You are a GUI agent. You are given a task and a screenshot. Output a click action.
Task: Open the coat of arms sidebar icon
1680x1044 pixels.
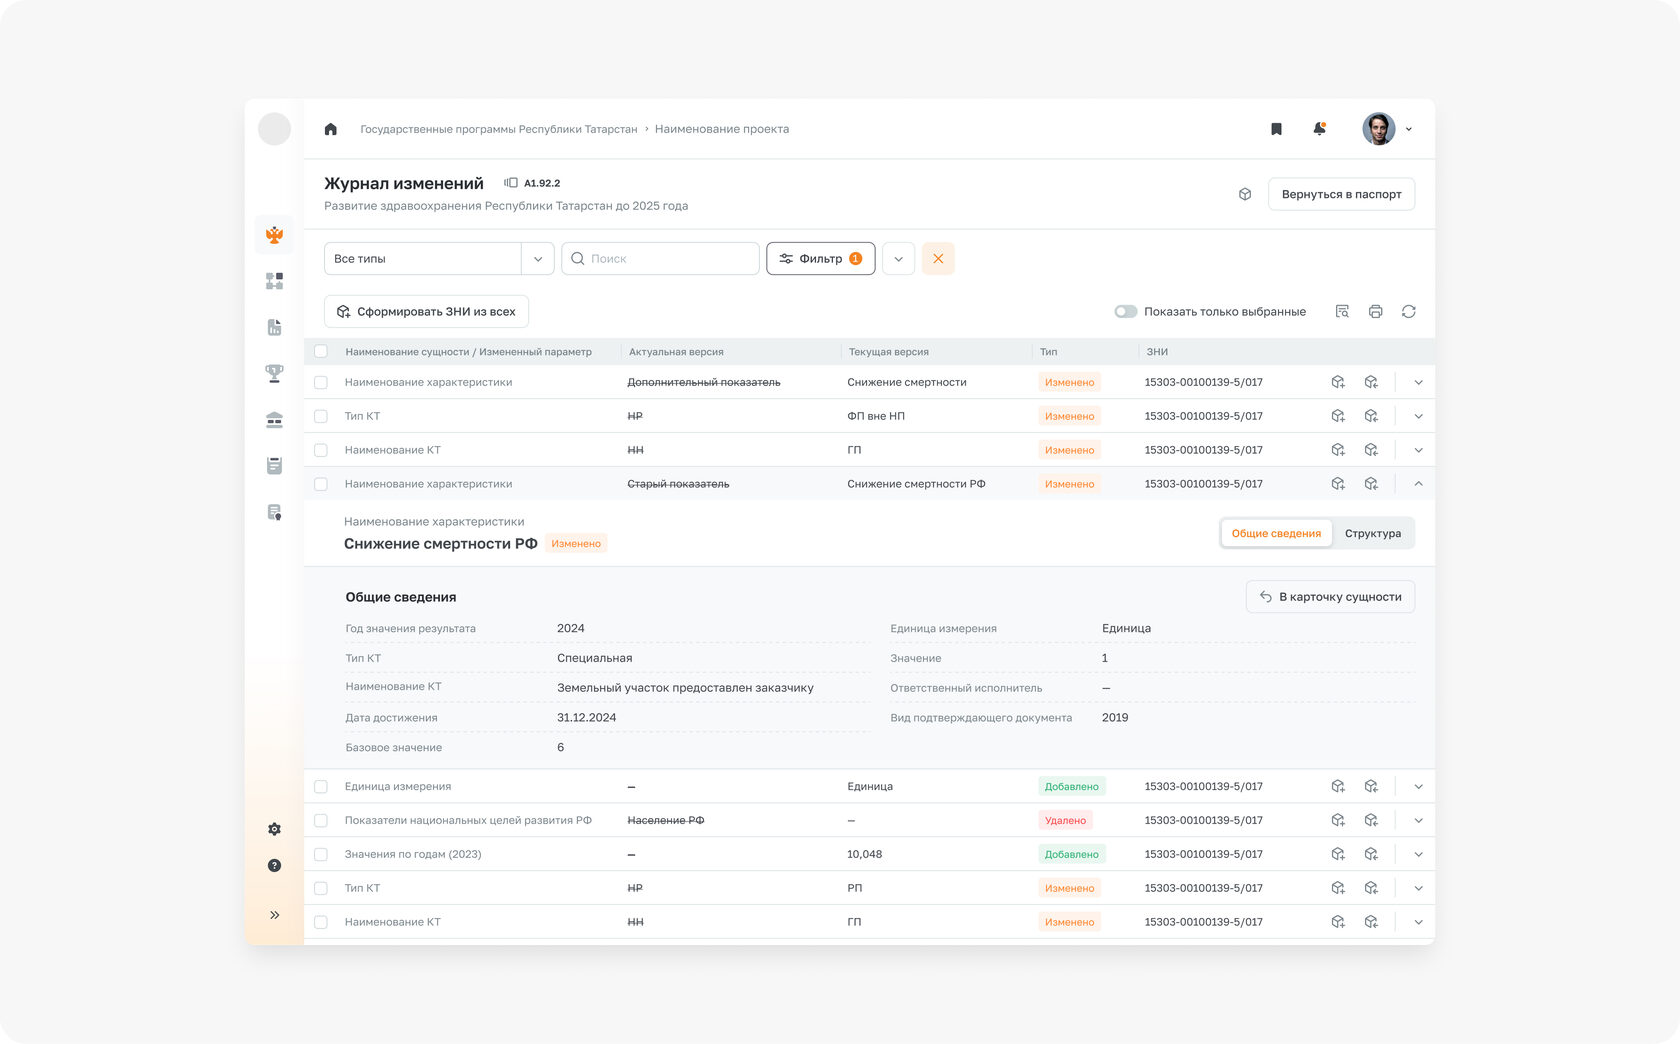click(274, 235)
